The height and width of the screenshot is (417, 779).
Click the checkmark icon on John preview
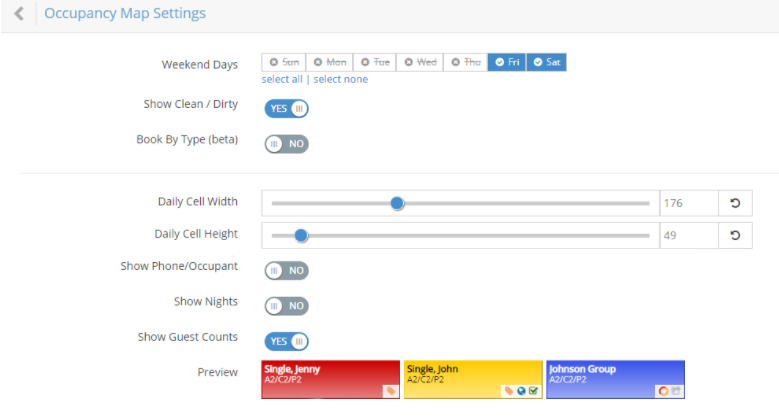(x=533, y=391)
